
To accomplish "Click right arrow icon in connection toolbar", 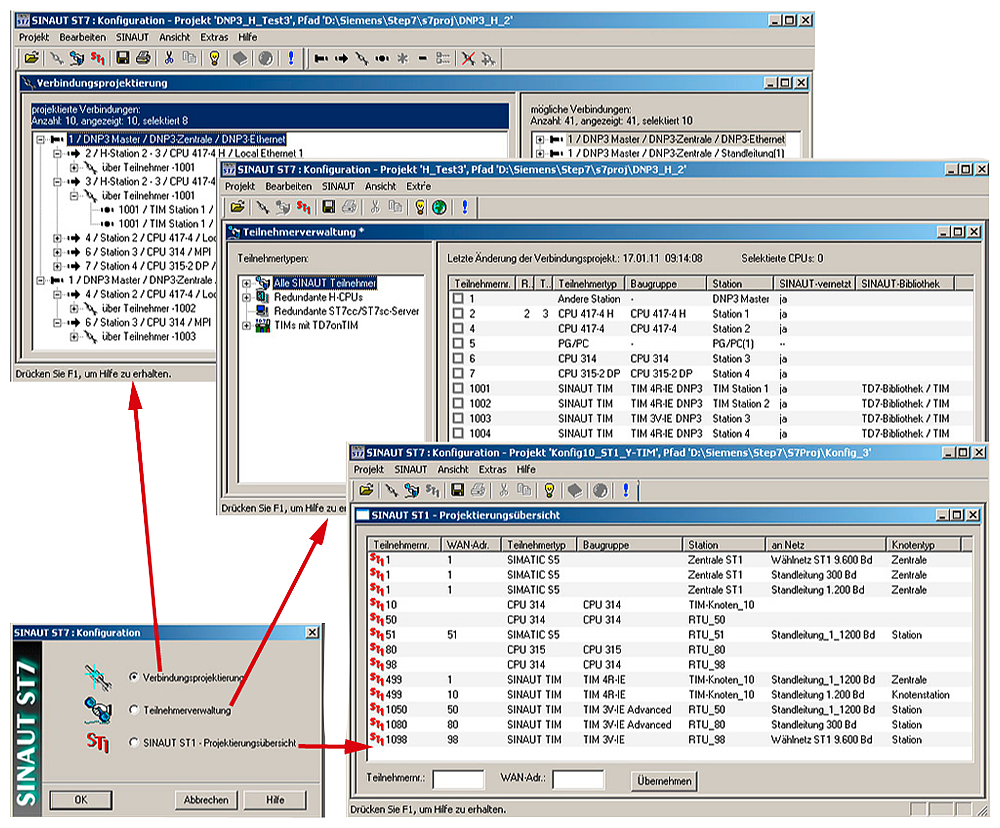I will tap(342, 59).
